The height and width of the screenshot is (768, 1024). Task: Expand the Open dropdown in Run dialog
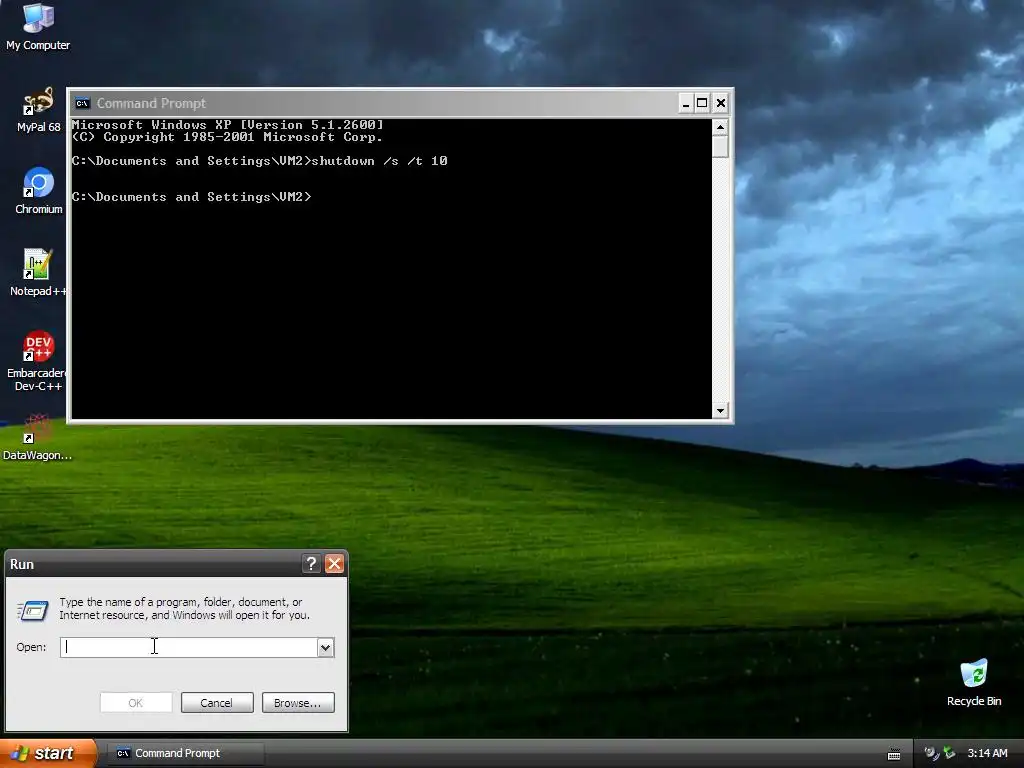pyautogui.click(x=325, y=647)
